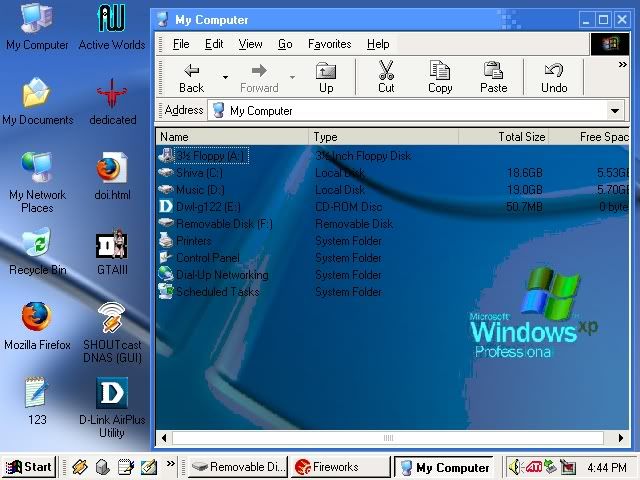
Task: Open the Edit menu
Action: pos(214,44)
